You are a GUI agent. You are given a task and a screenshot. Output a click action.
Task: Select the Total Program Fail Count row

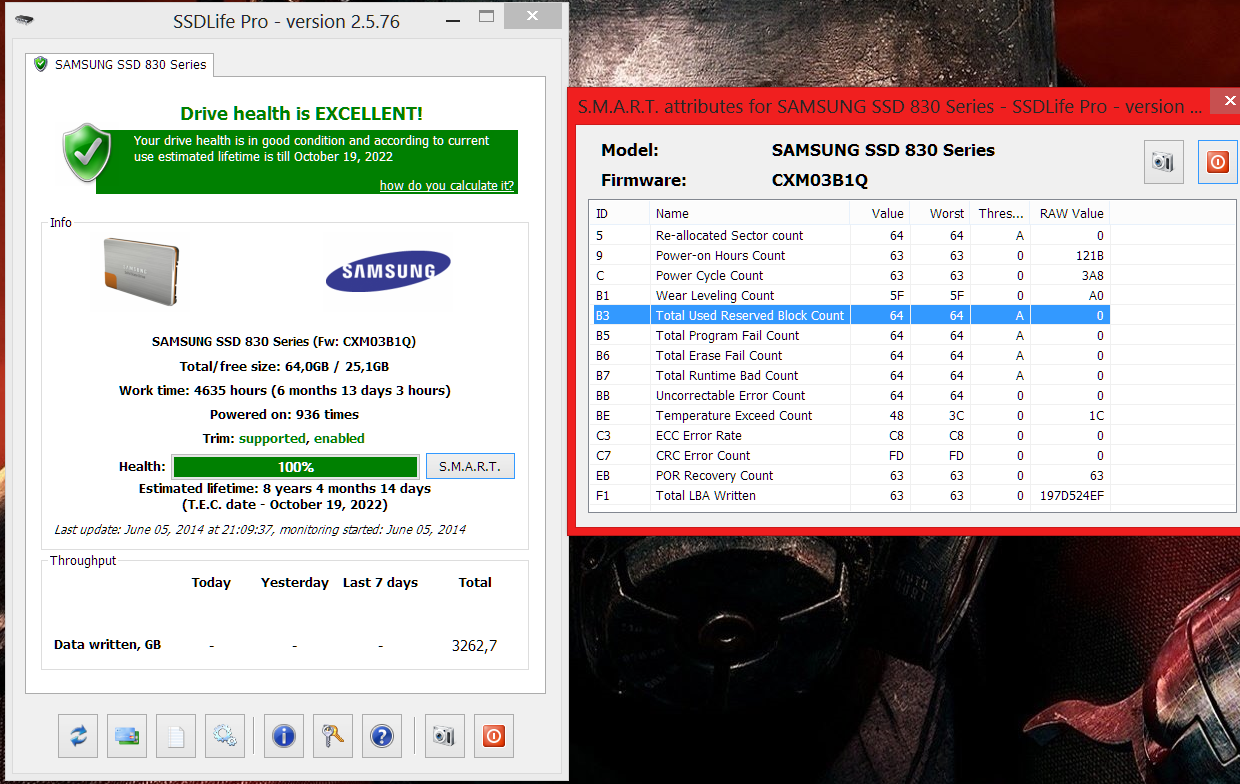tap(850, 335)
